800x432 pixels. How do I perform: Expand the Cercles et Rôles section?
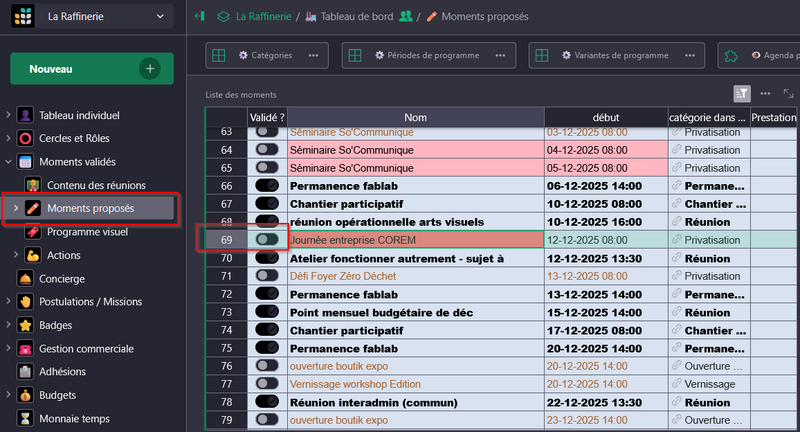point(9,138)
